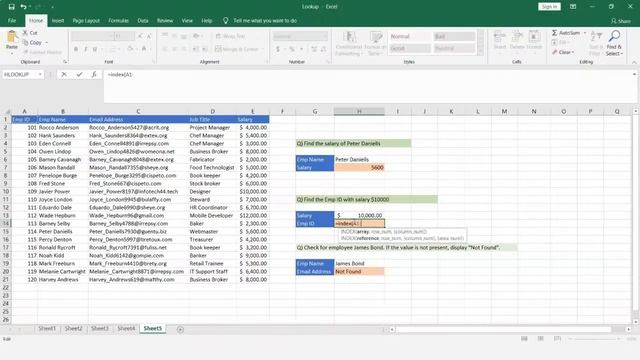
Task: Cancel formula entry with X icon
Action: (x=64, y=74)
